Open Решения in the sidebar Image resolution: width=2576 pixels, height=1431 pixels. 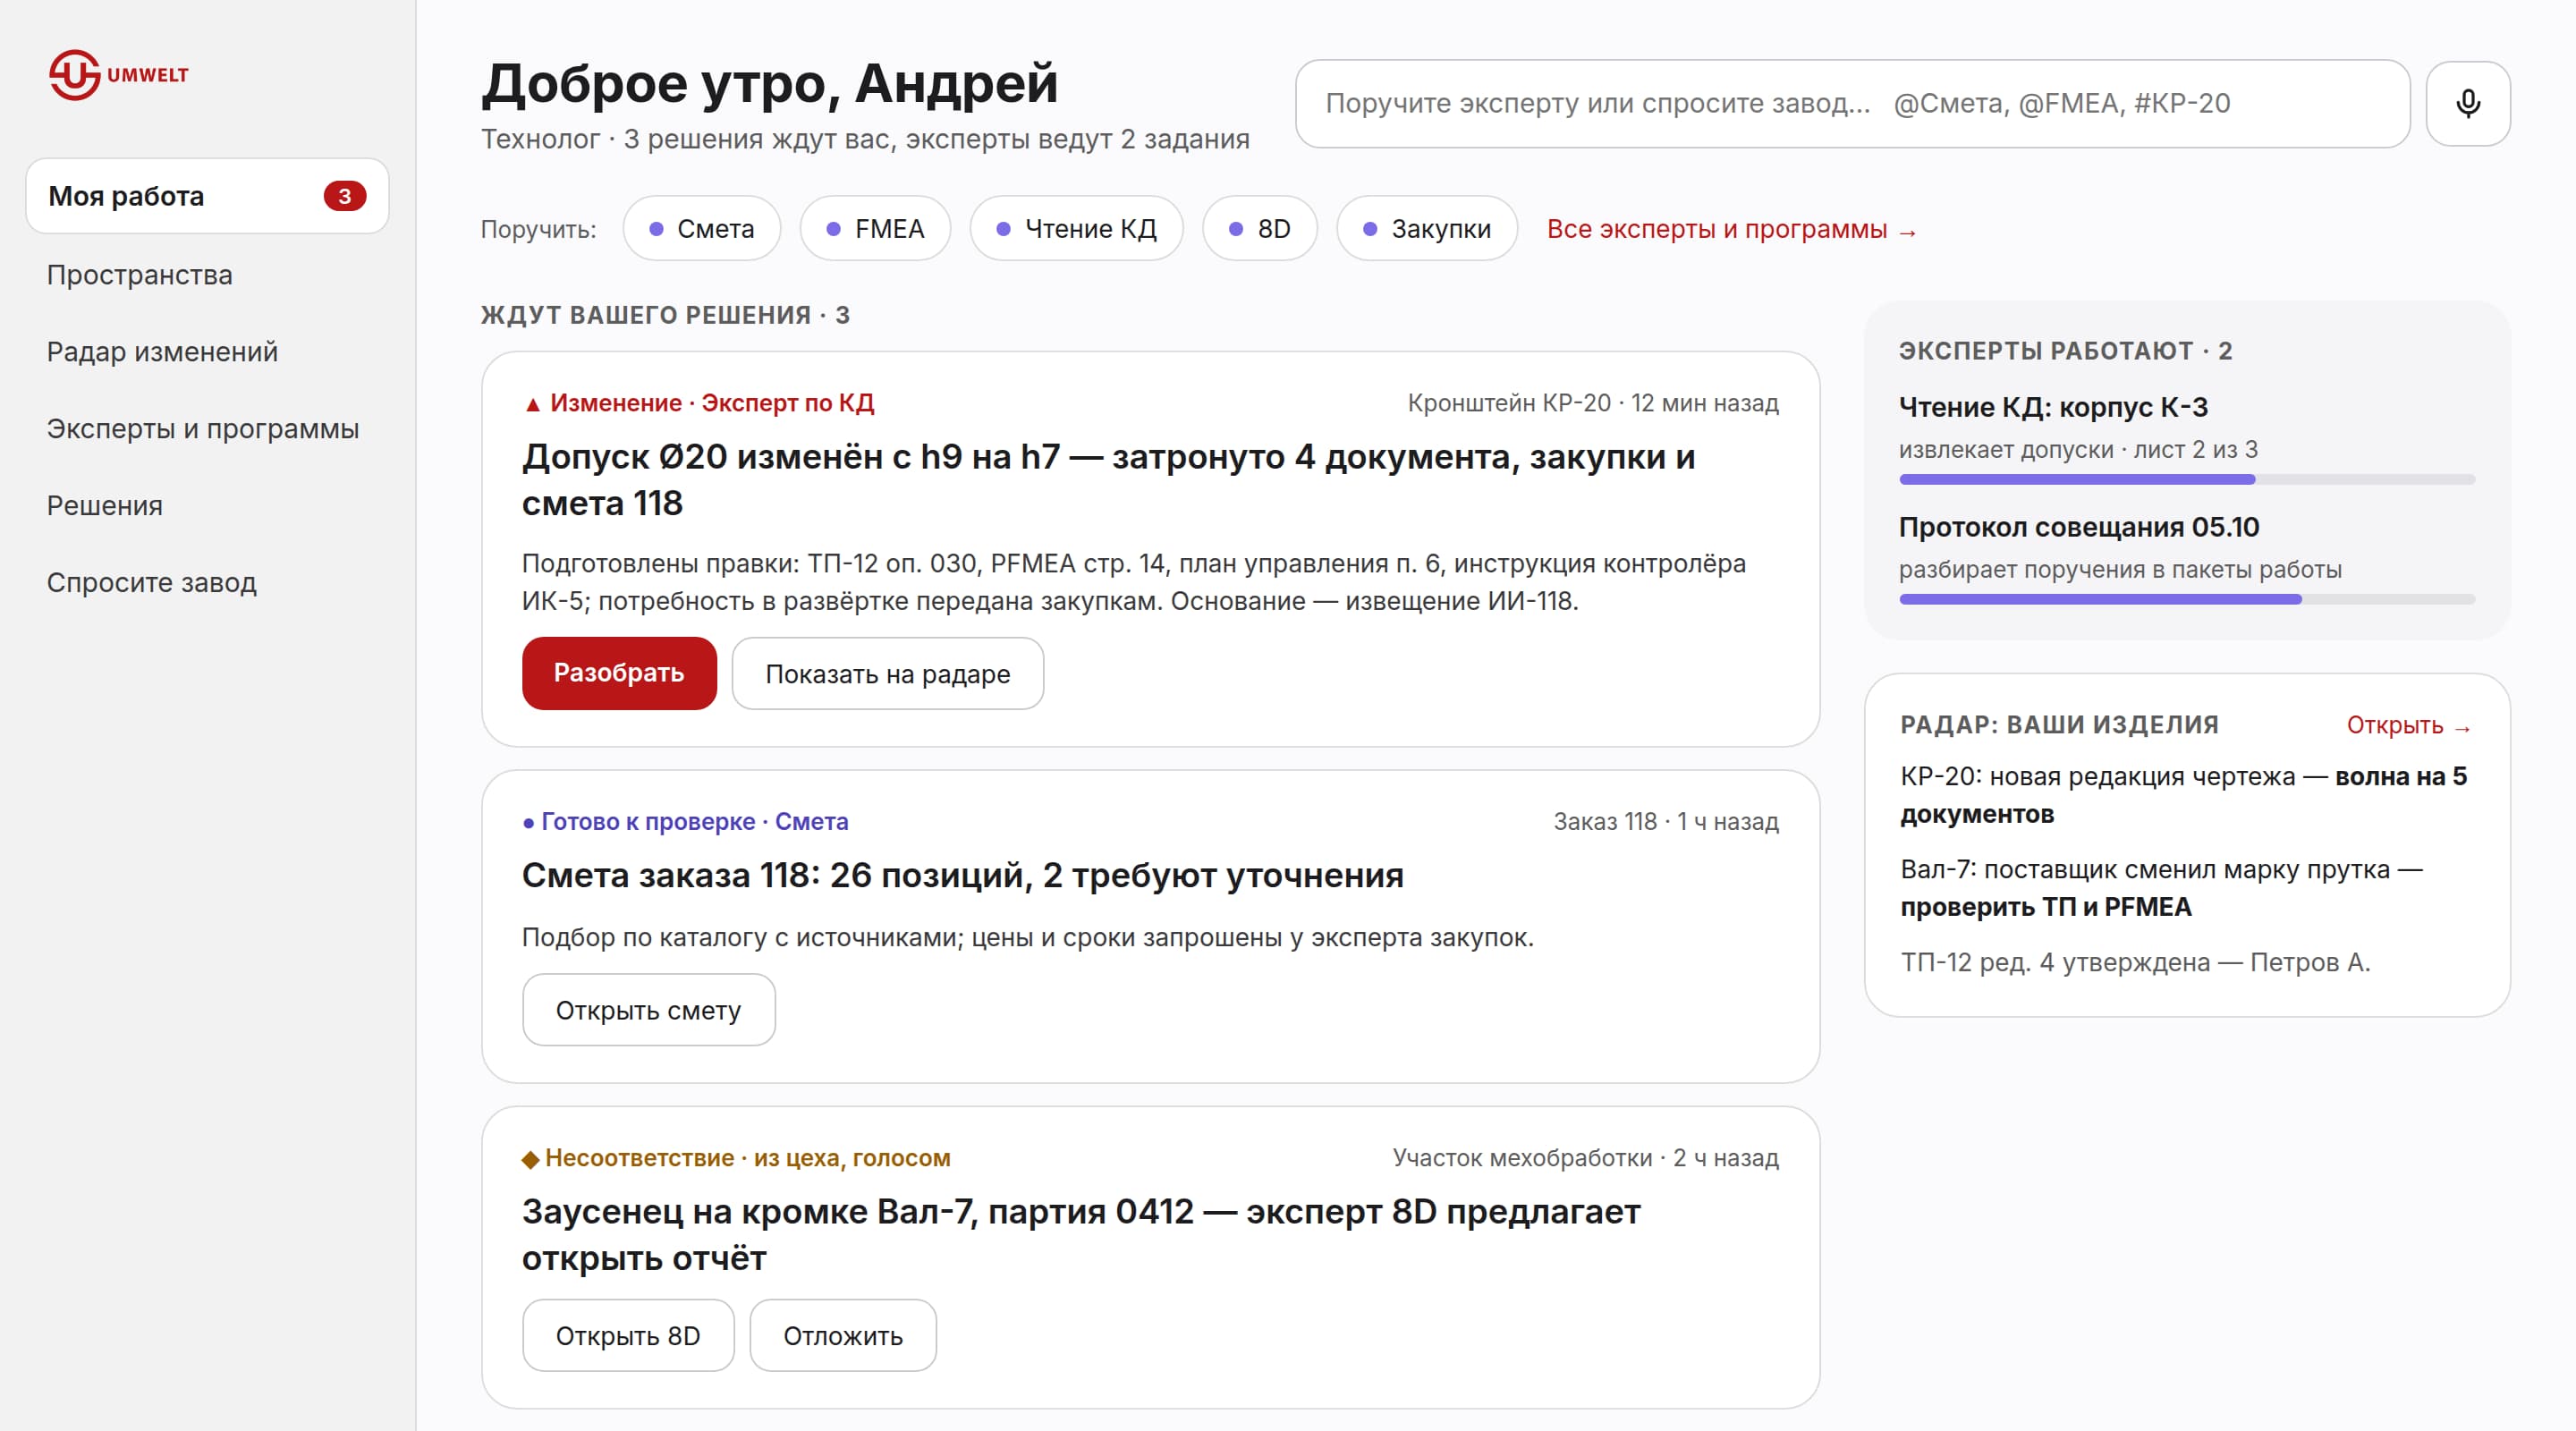click(x=104, y=506)
